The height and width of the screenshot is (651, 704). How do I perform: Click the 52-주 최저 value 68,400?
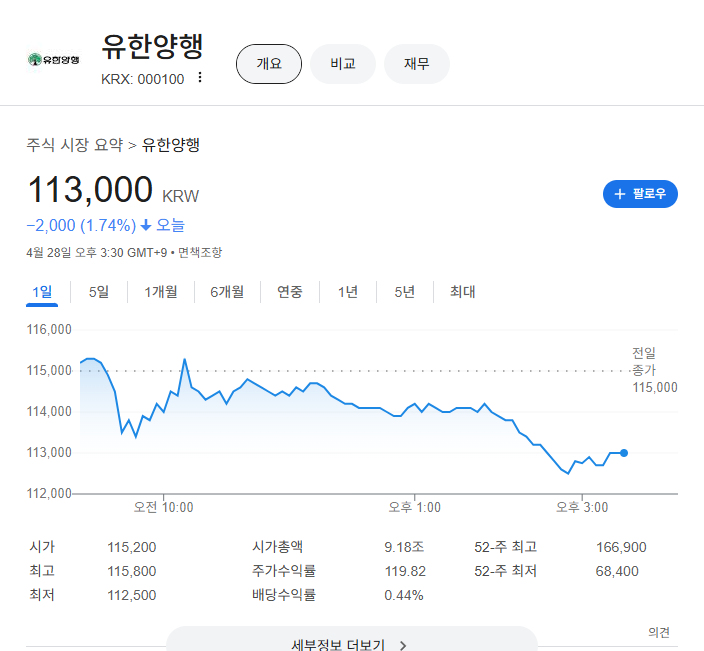point(617,571)
